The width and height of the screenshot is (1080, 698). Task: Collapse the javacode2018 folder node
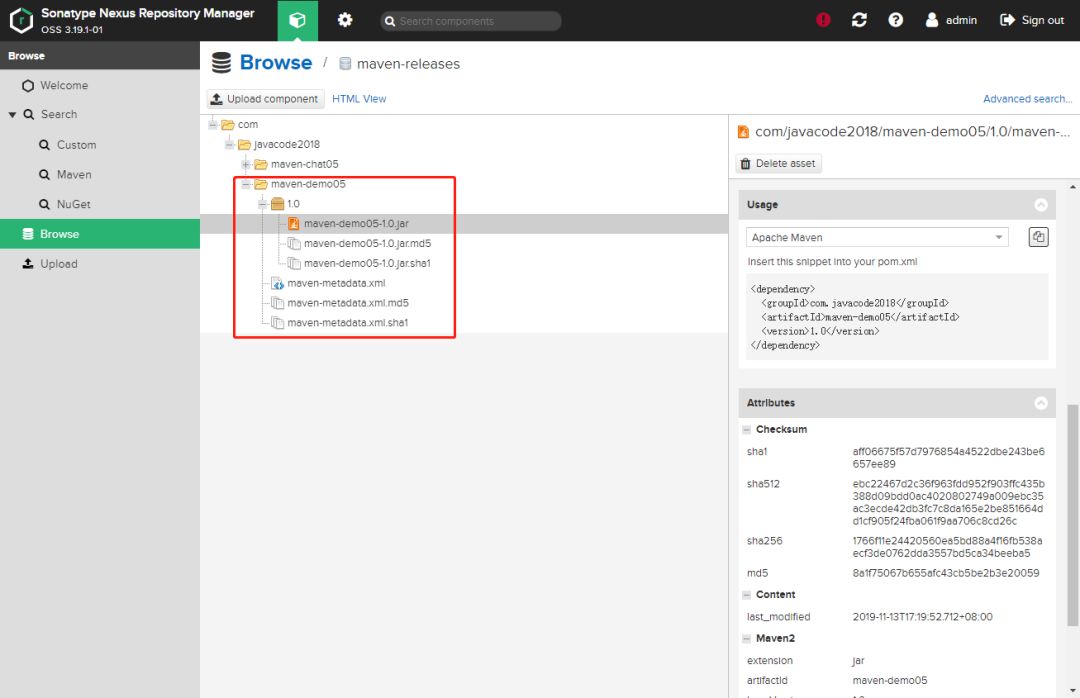click(229, 145)
